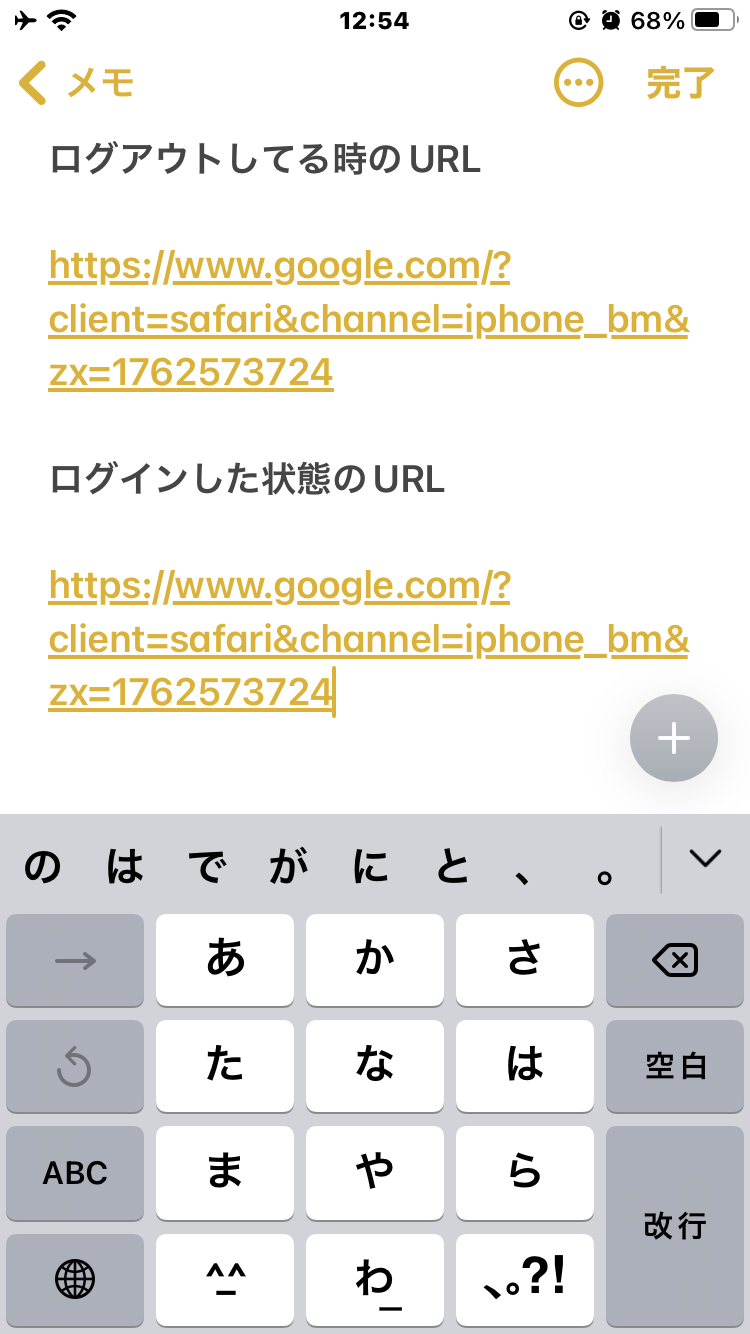750x1334 pixels.
Task: Tap the は key on keyboard grid
Action: click(x=525, y=1066)
